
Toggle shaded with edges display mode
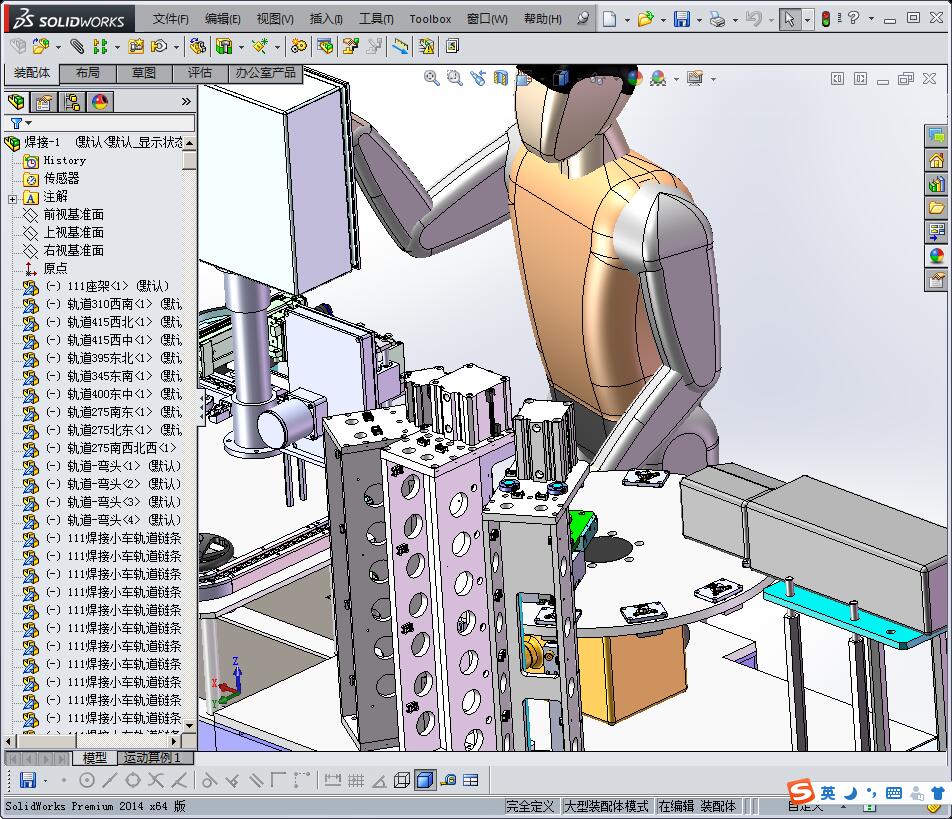[x=424, y=780]
